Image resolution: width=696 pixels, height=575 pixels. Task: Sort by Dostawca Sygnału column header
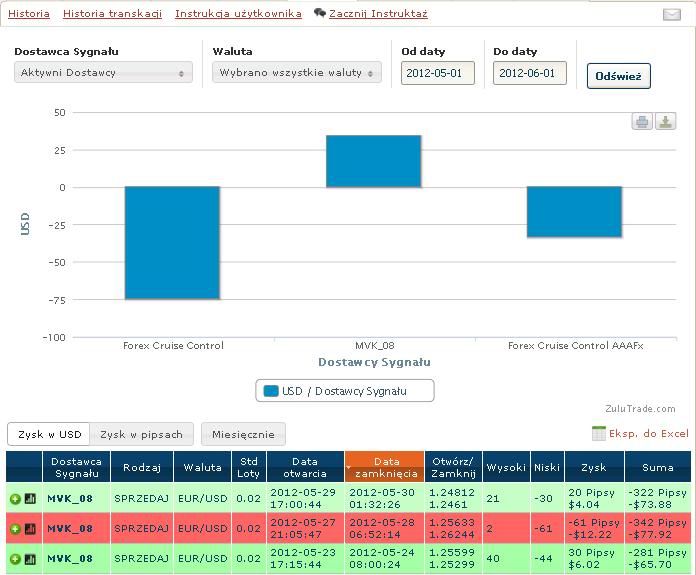pyautogui.click(x=76, y=467)
